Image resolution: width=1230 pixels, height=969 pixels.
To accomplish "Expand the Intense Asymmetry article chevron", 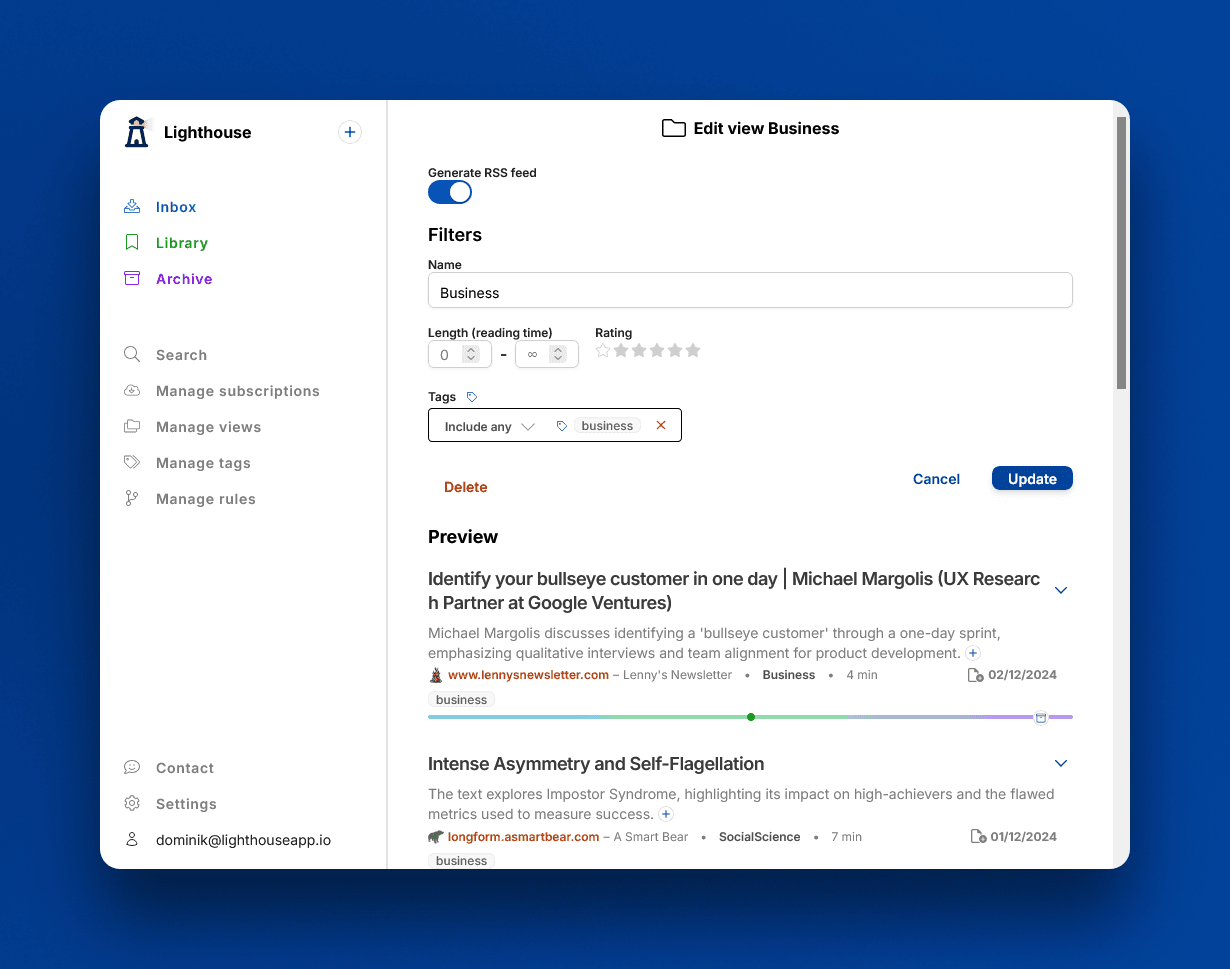I will pyautogui.click(x=1061, y=763).
